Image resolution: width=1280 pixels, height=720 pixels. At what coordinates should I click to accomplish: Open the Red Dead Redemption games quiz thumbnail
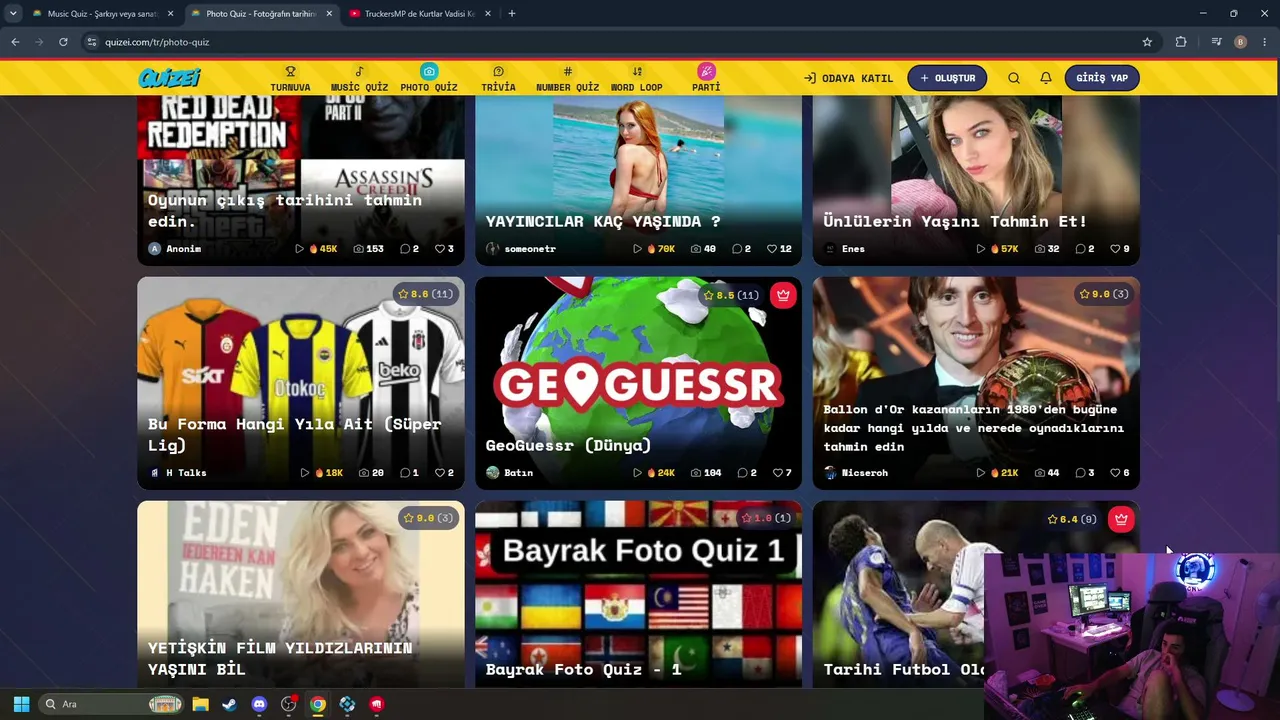click(301, 181)
